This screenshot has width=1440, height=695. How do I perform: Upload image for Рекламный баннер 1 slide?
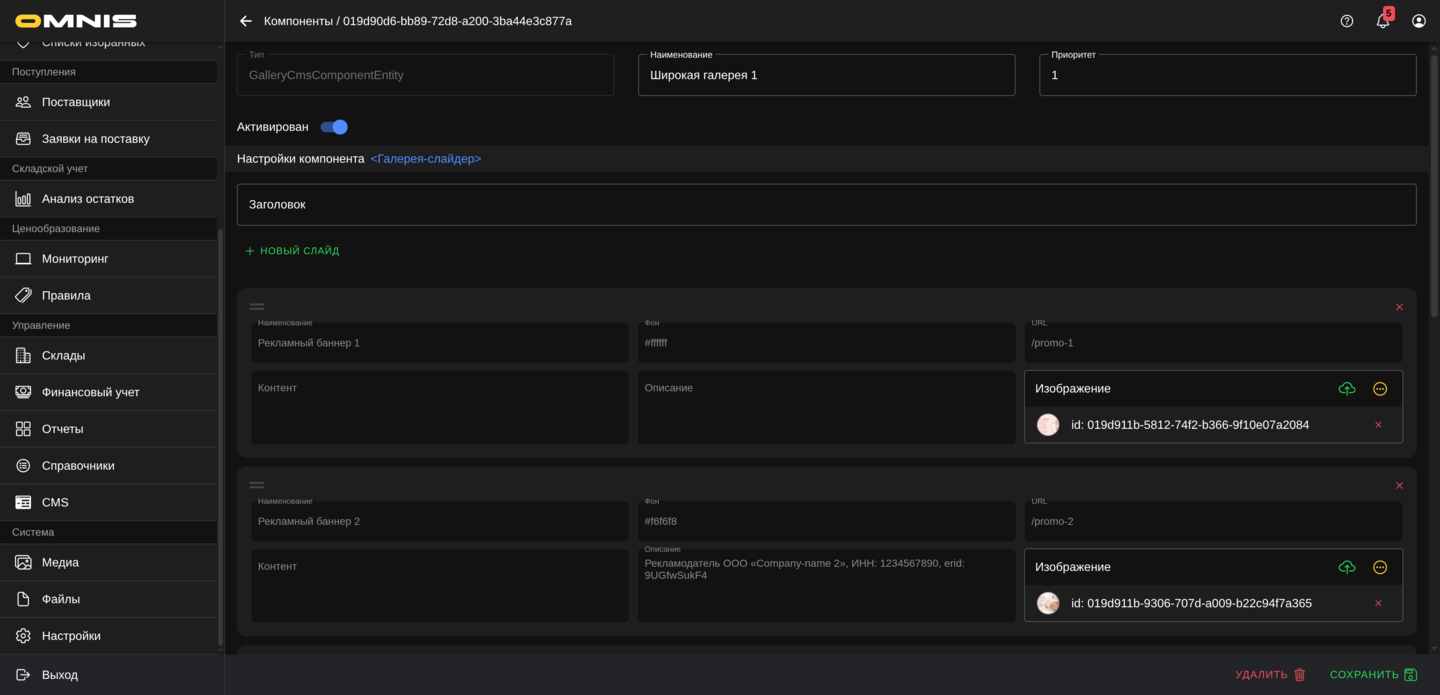click(x=1347, y=389)
